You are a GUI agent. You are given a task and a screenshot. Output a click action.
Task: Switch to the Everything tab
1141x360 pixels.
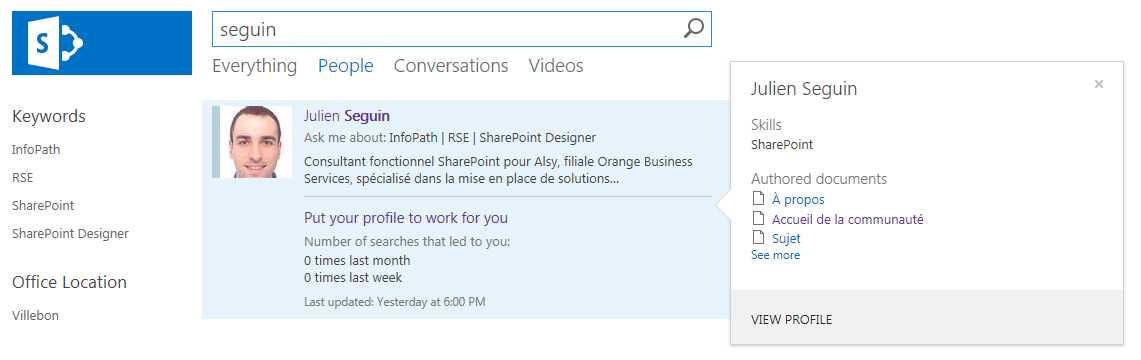[x=255, y=66]
